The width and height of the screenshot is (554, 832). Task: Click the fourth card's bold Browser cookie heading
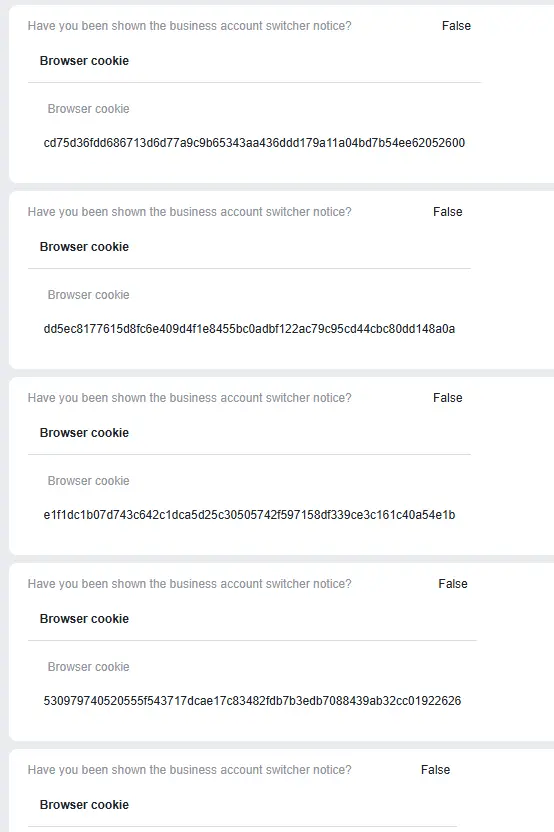[x=84, y=619]
